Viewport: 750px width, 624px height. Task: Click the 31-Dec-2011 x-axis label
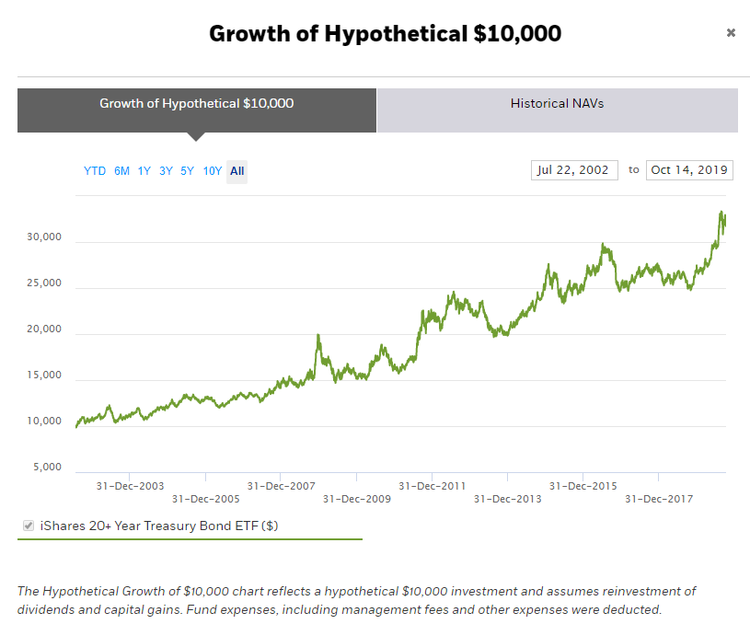432,486
